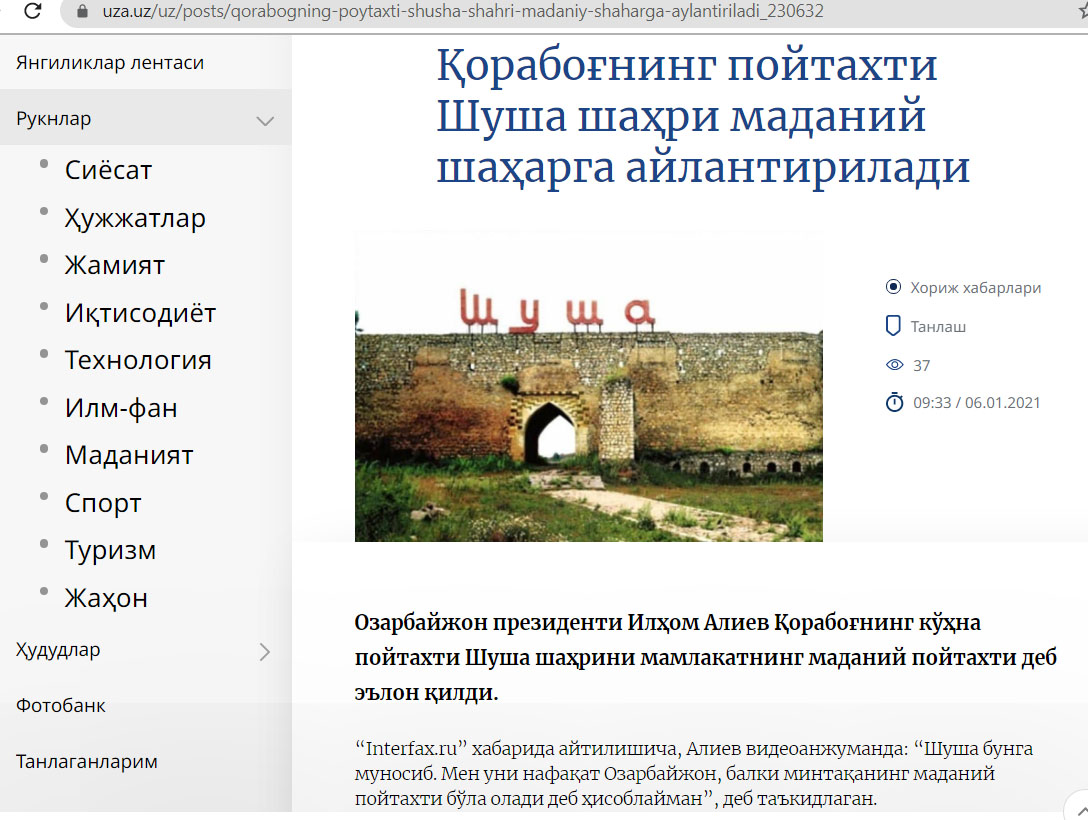The height and width of the screenshot is (820, 1088).
Task: Open the Спорт category
Action: (x=103, y=503)
